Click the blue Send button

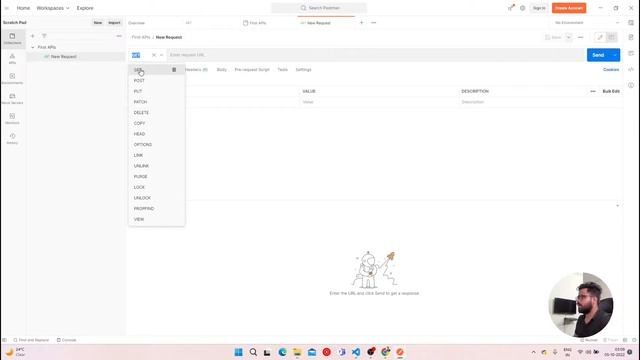598,55
